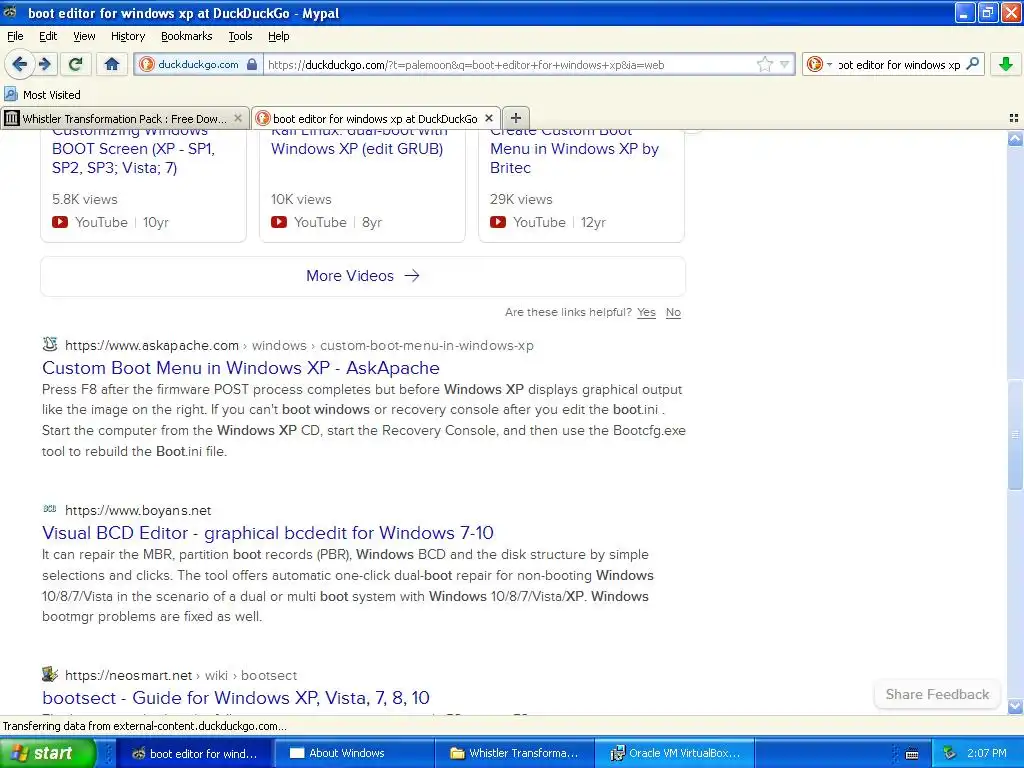Click the boyans.net site favicon

(x=50, y=509)
